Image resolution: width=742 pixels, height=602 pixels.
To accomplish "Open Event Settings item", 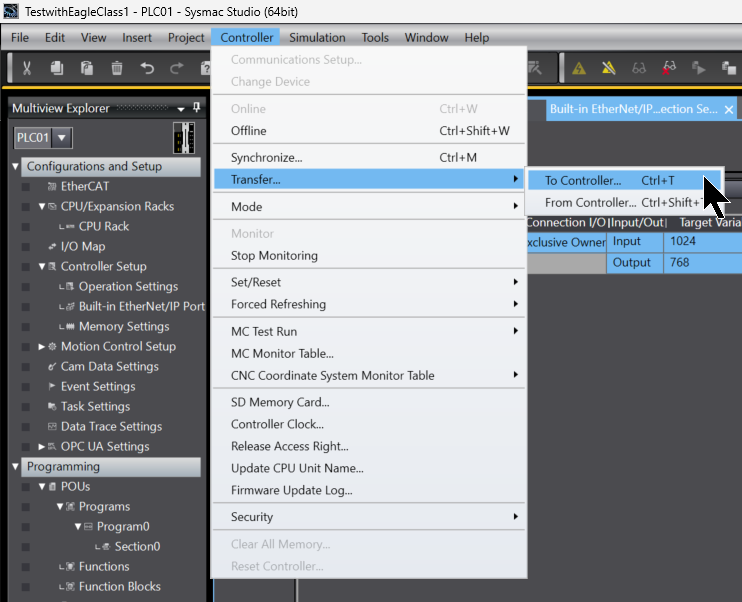I will click(x=98, y=387).
